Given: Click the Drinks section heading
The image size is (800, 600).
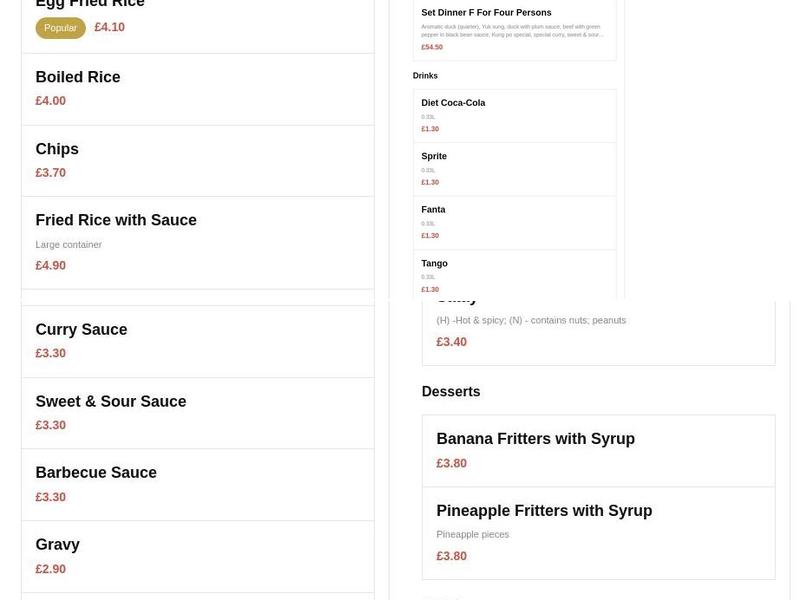Looking at the screenshot, I should (x=425, y=76).
